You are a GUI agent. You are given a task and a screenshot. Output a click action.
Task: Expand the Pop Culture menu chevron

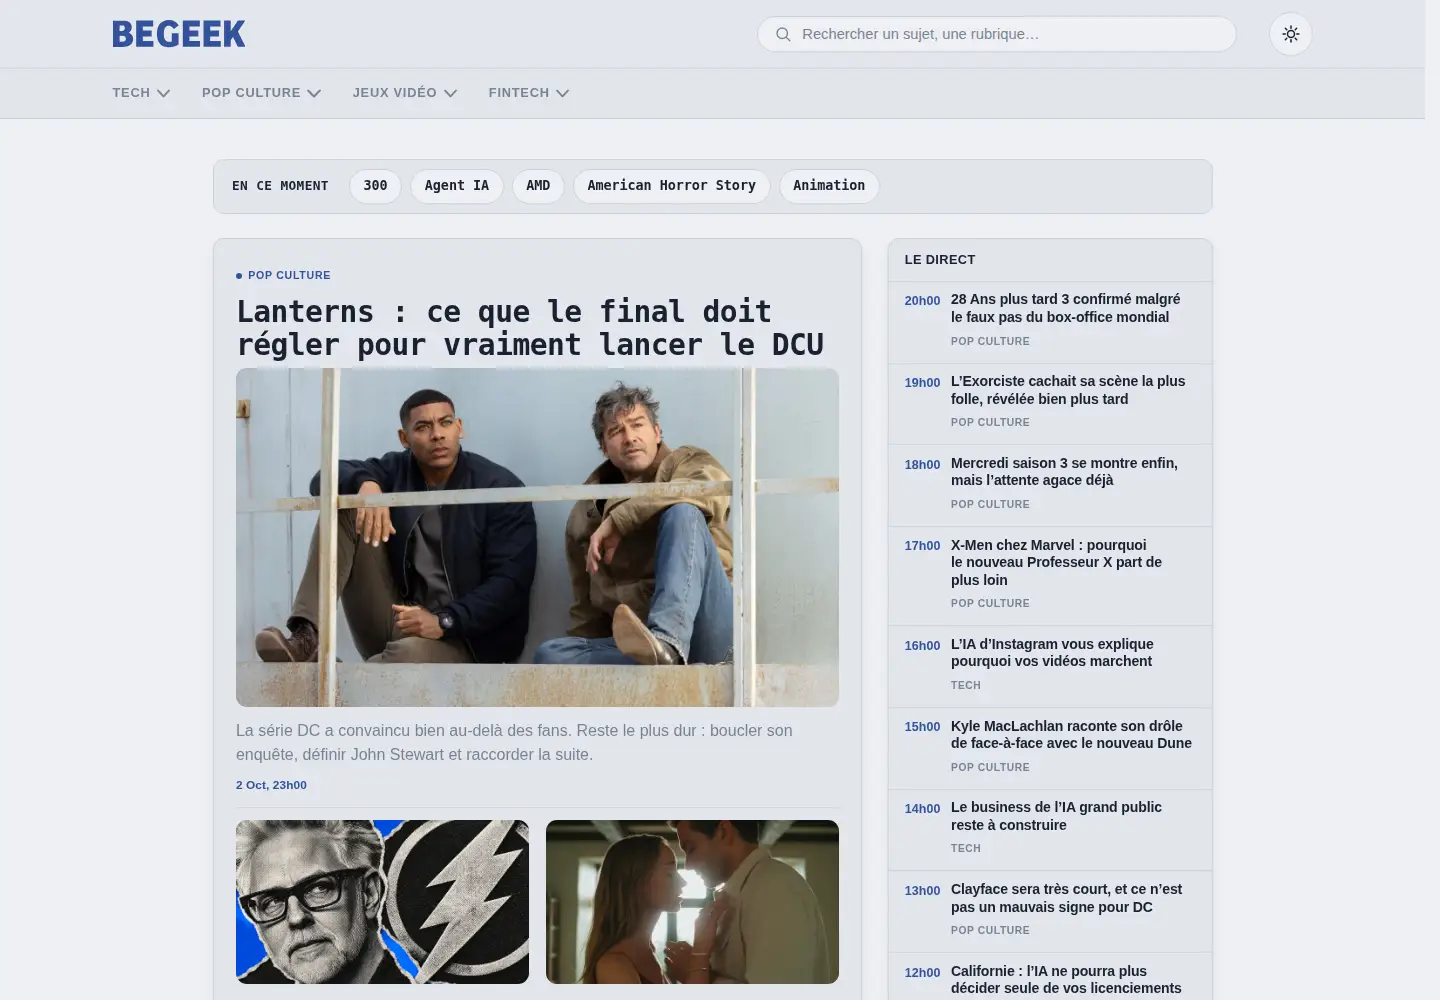tap(314, 93)
